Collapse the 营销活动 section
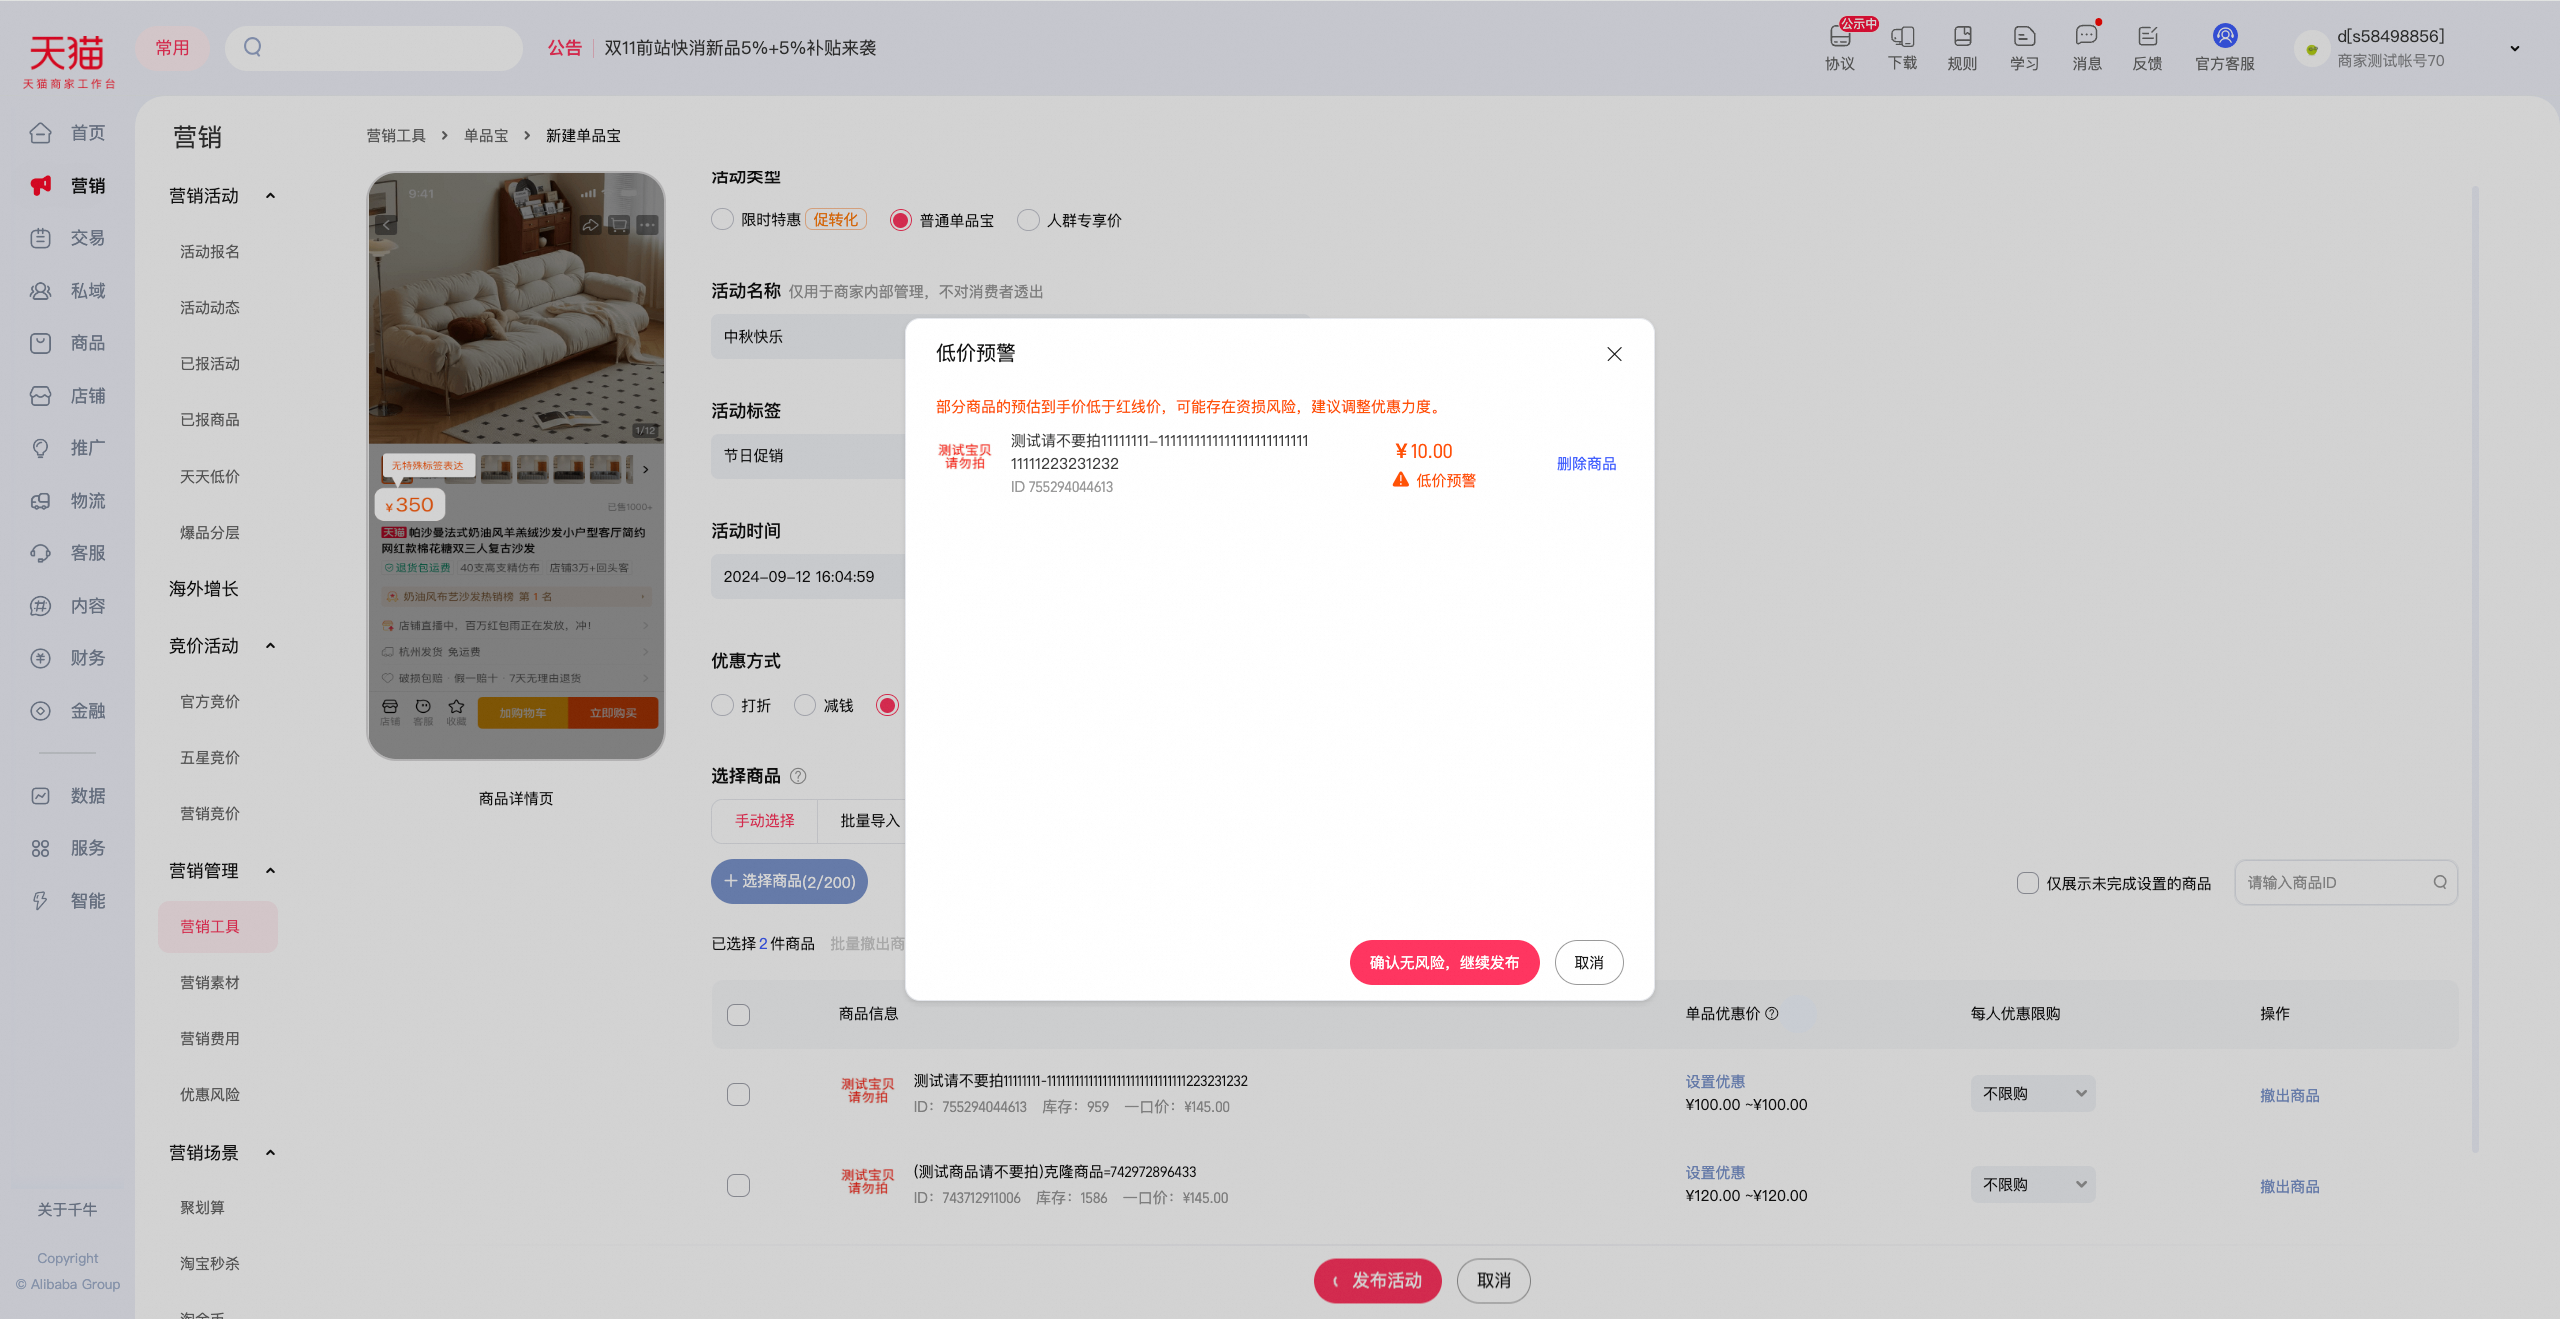Screen dimensions: 2560x1319 [x=270, y=196]
